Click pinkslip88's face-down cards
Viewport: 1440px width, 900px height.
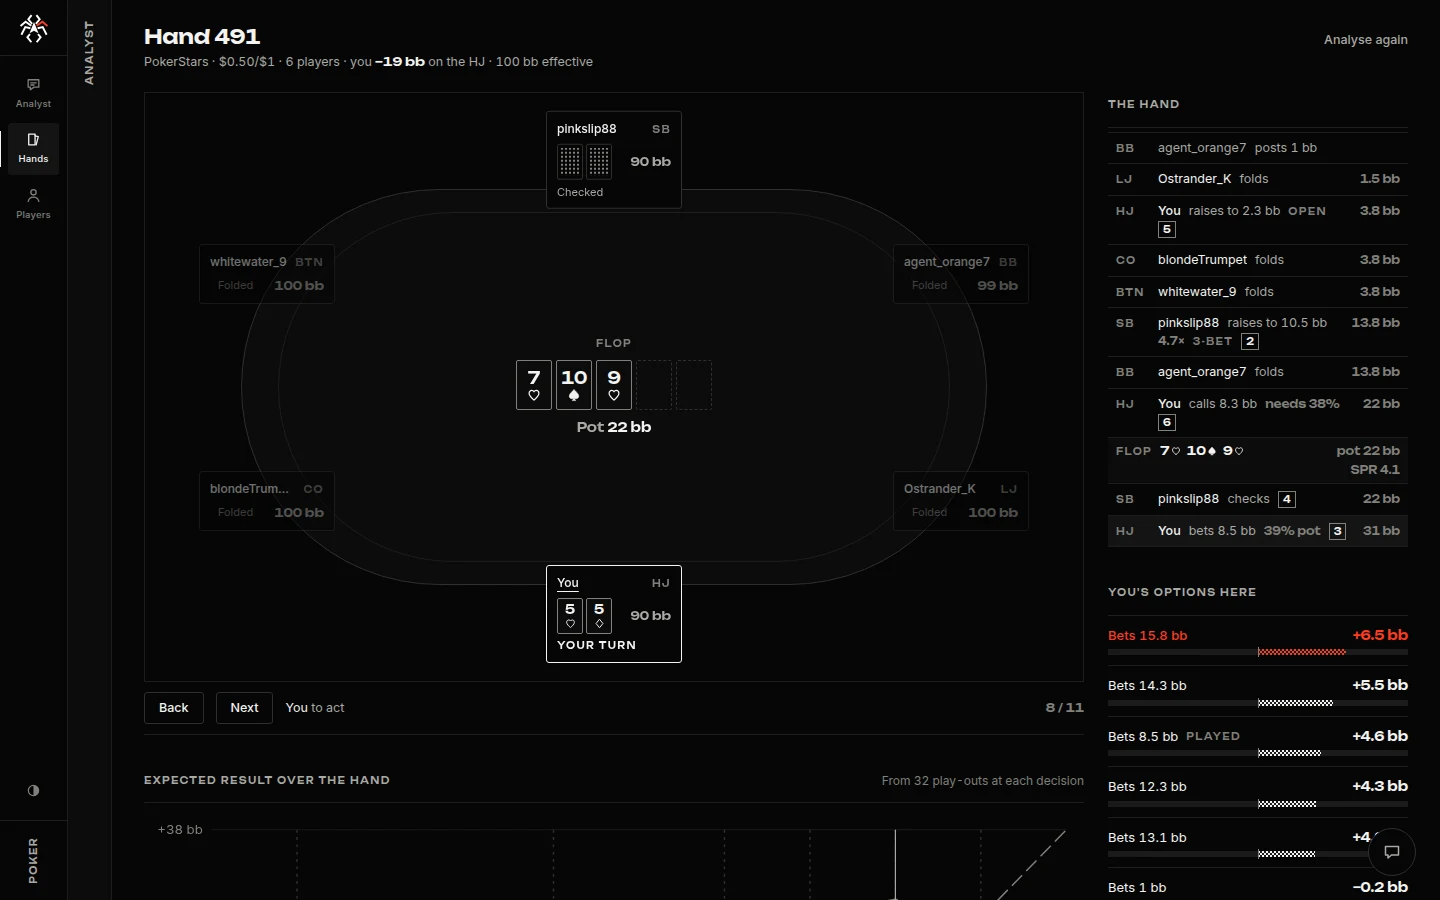coord(584,161)
